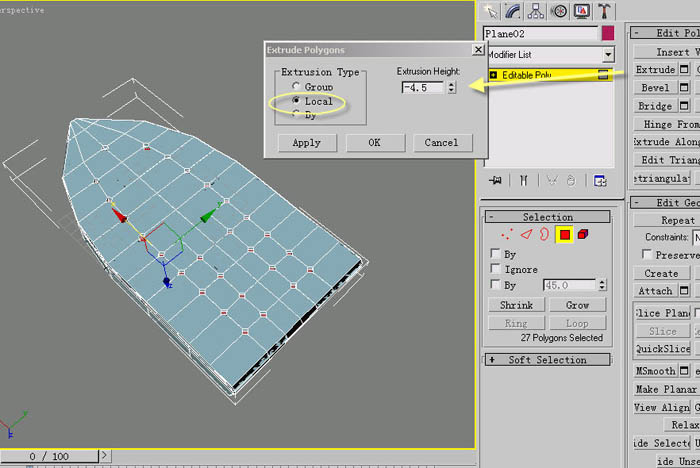Click OK in Extrude Polygons dialog

(375, 143)
